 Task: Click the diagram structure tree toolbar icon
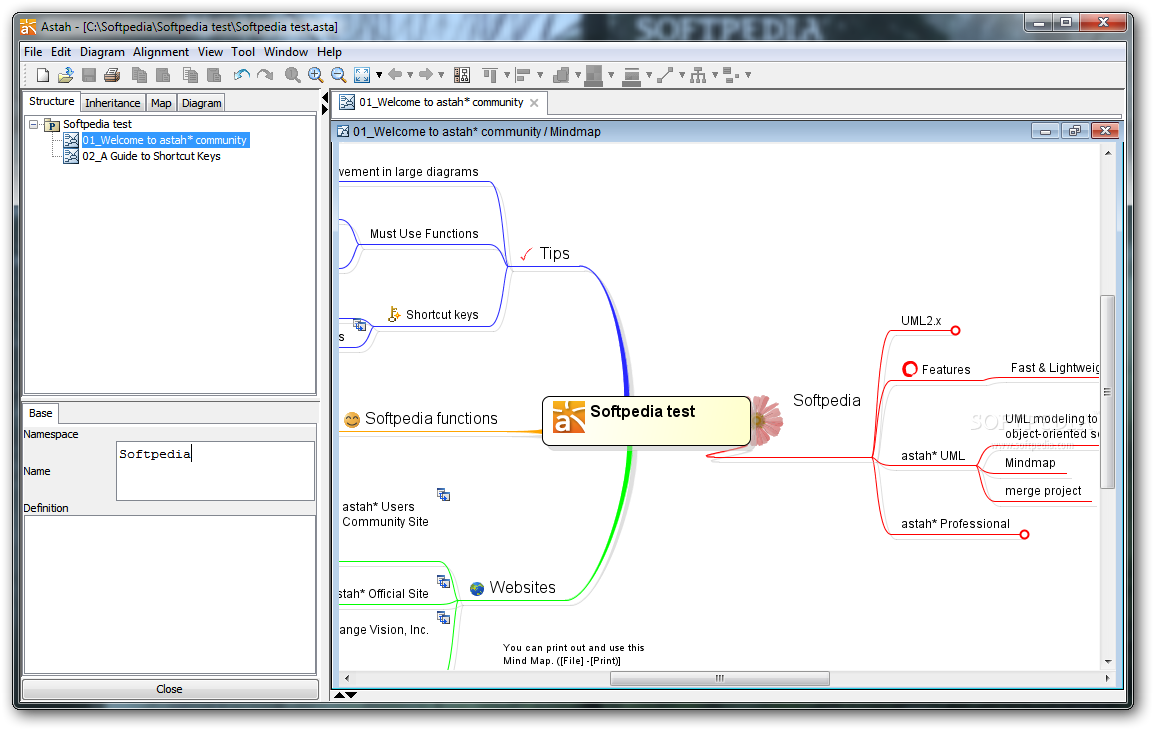pos(461,75)
